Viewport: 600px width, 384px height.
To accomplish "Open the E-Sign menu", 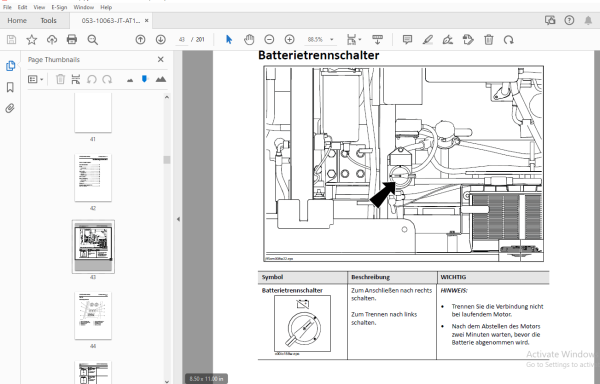I will click(x=59, y=7).
